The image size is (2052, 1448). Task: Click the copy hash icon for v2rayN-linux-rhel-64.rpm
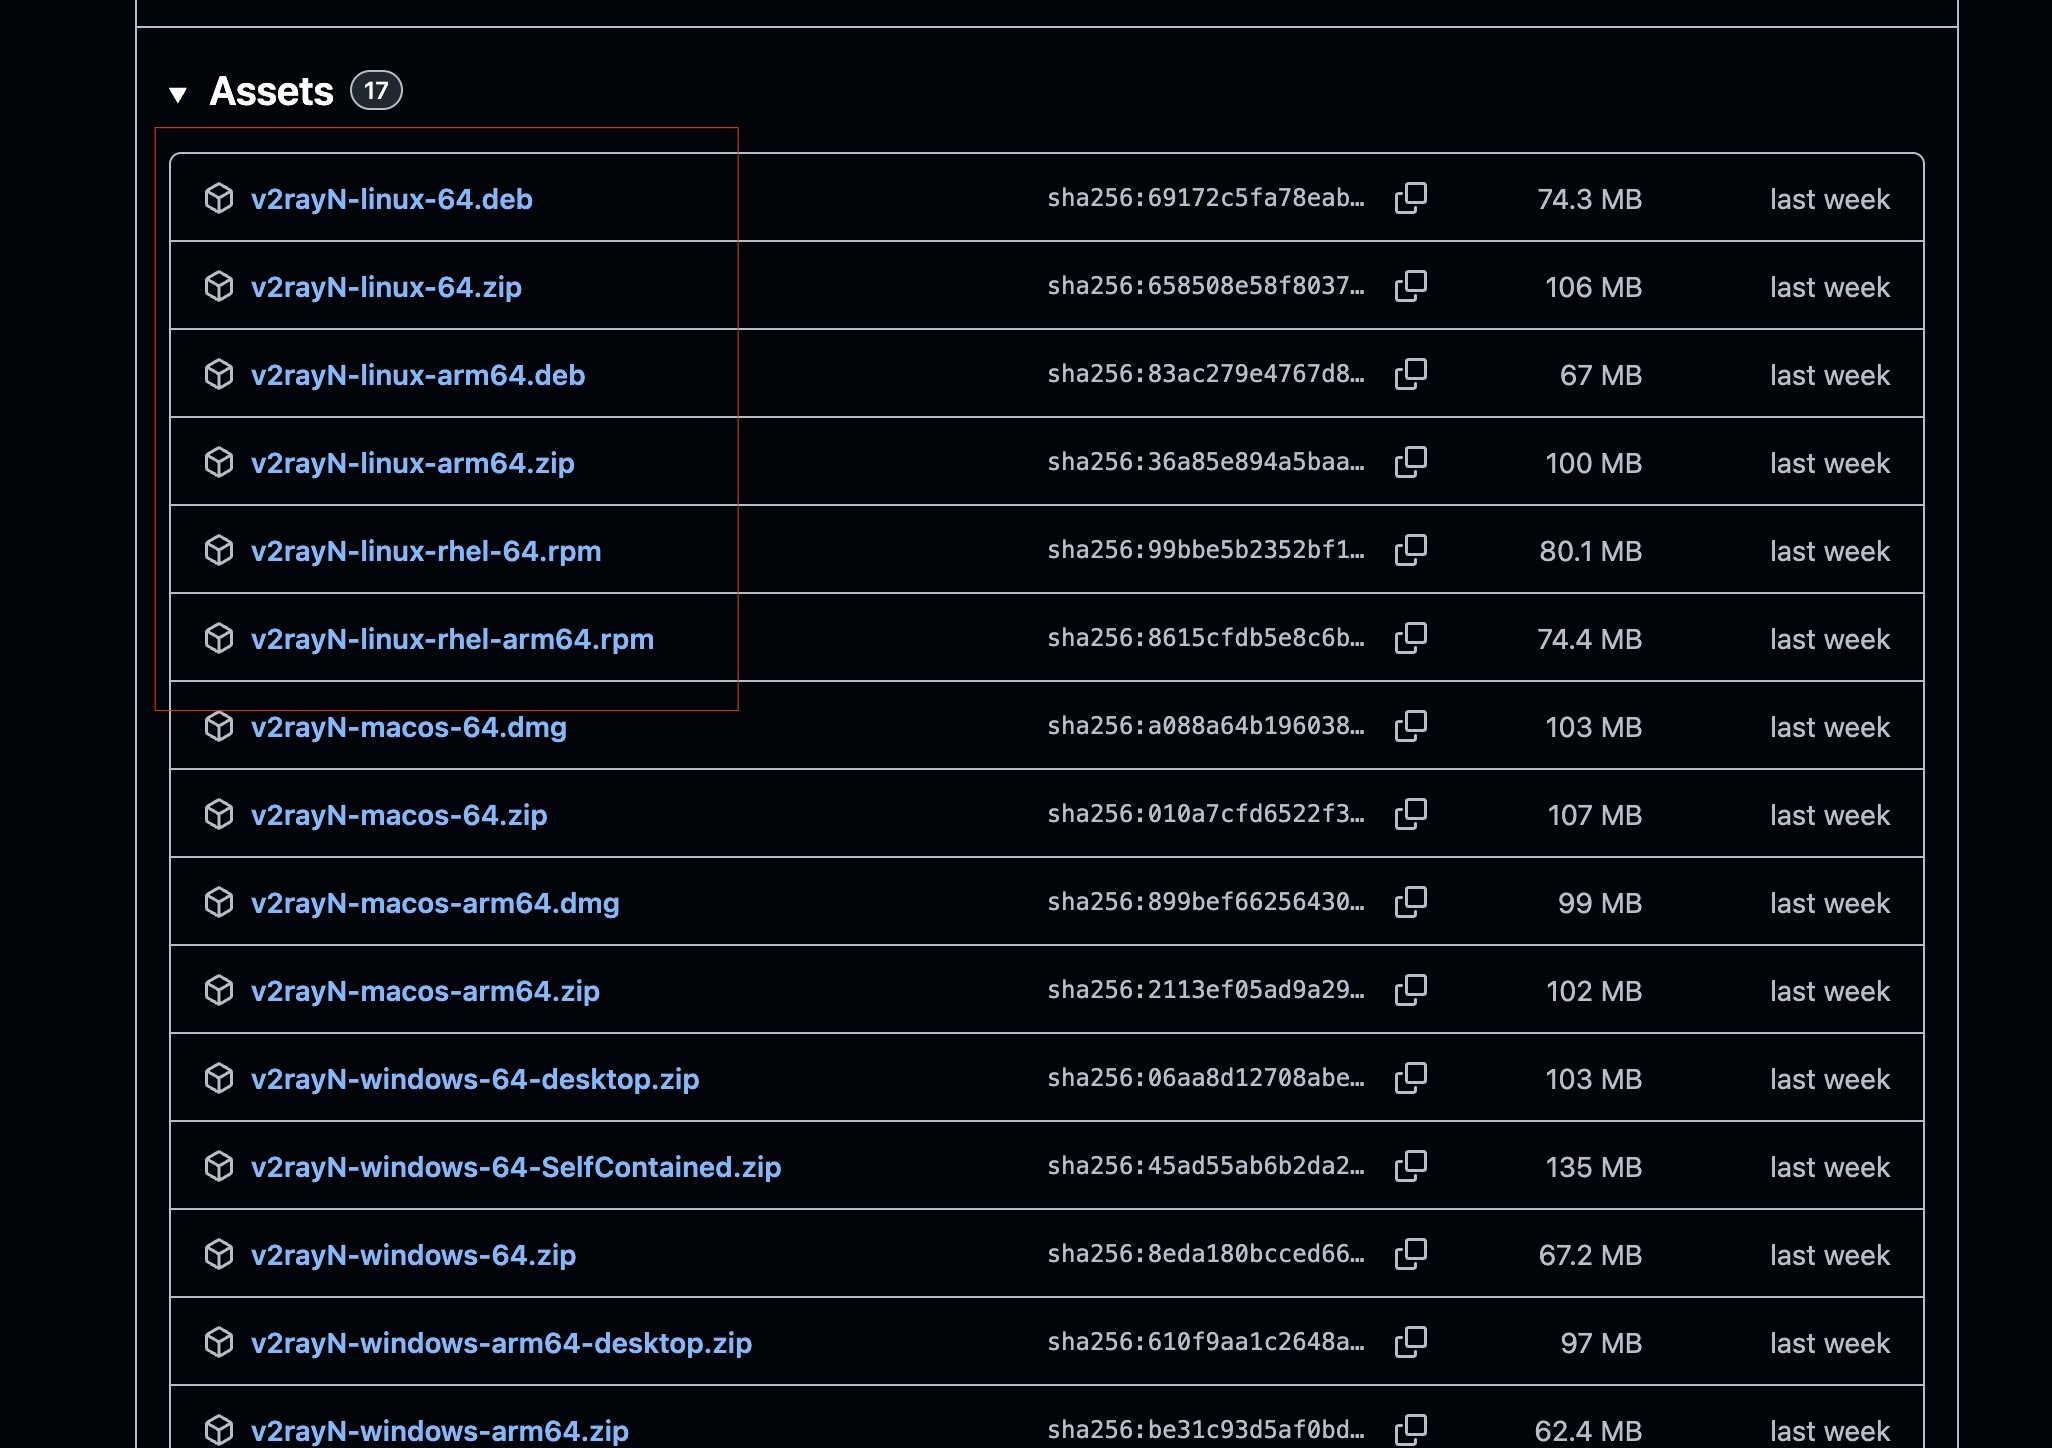pyautogui.click(x=1411, y=550)
